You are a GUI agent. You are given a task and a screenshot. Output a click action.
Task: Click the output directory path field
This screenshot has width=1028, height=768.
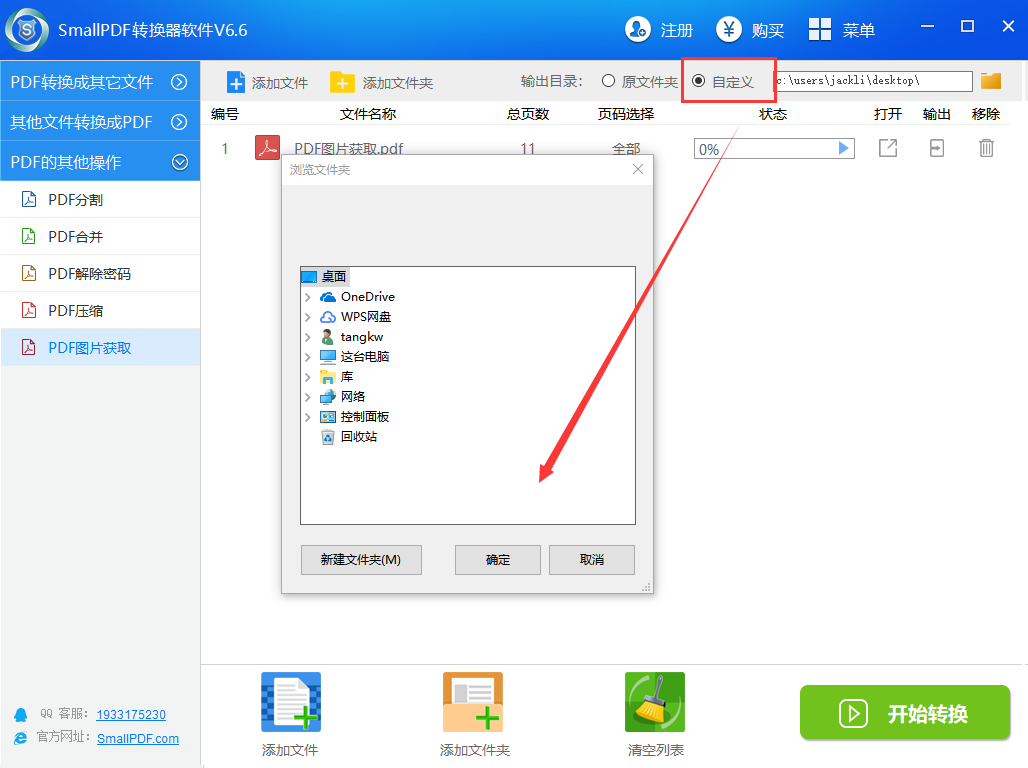click(873, 81)
